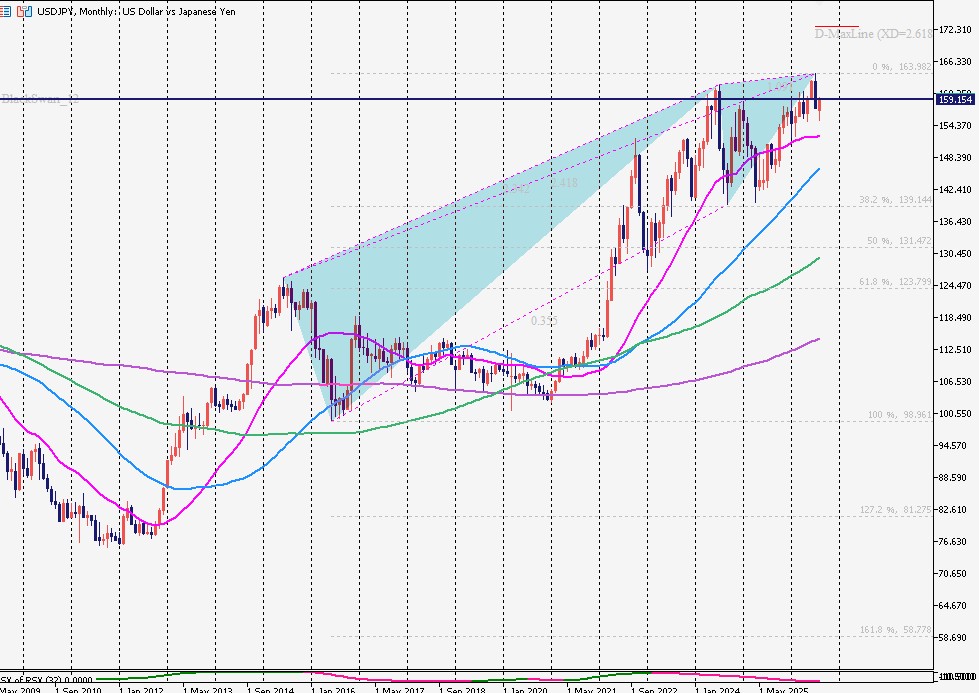
Task: Click the time axis label '1 Sep 2010'
Action: (78, 689)
